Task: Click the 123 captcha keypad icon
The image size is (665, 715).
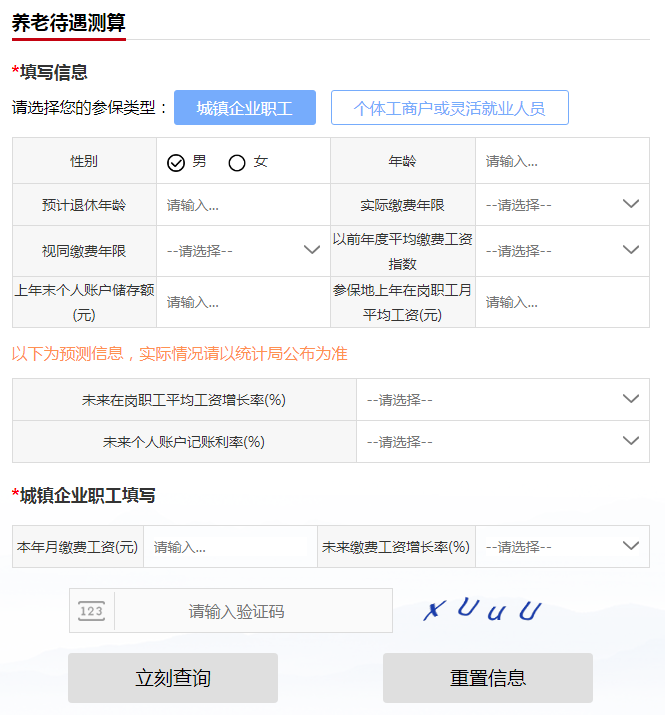Action: click(91, 611)
